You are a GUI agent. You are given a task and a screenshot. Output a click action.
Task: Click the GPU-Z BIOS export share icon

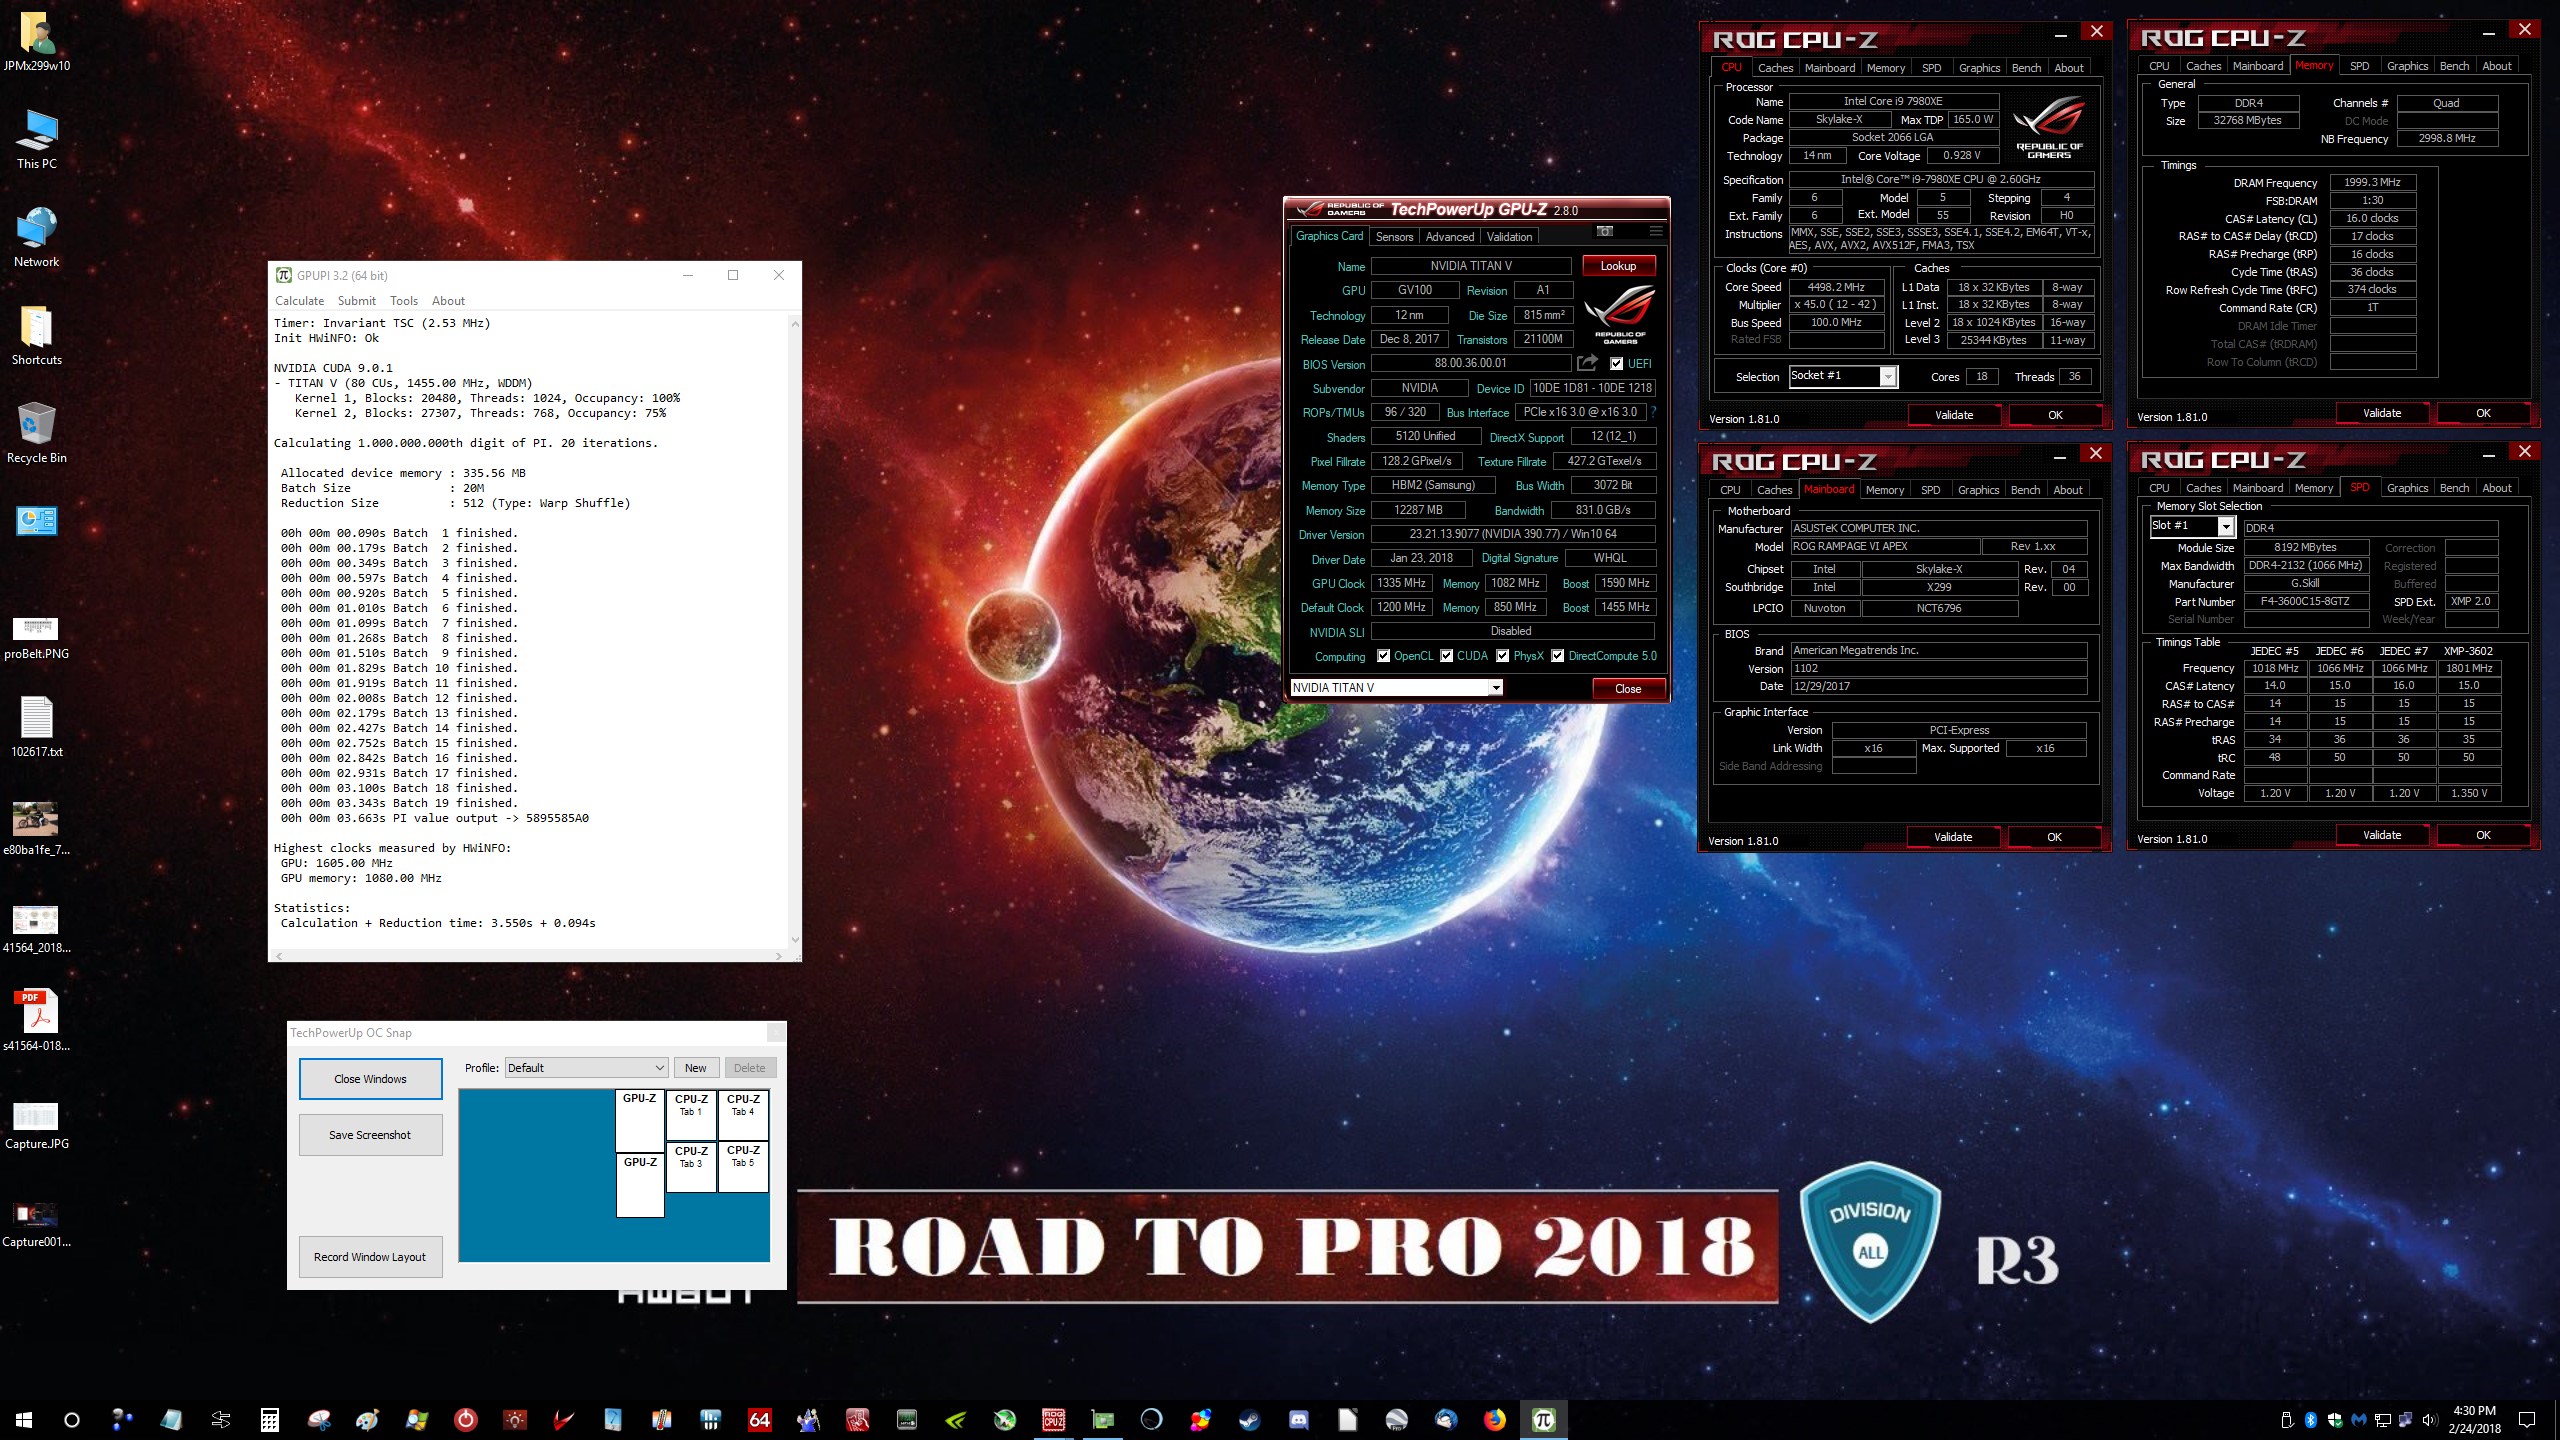(x=1587, y=362)
